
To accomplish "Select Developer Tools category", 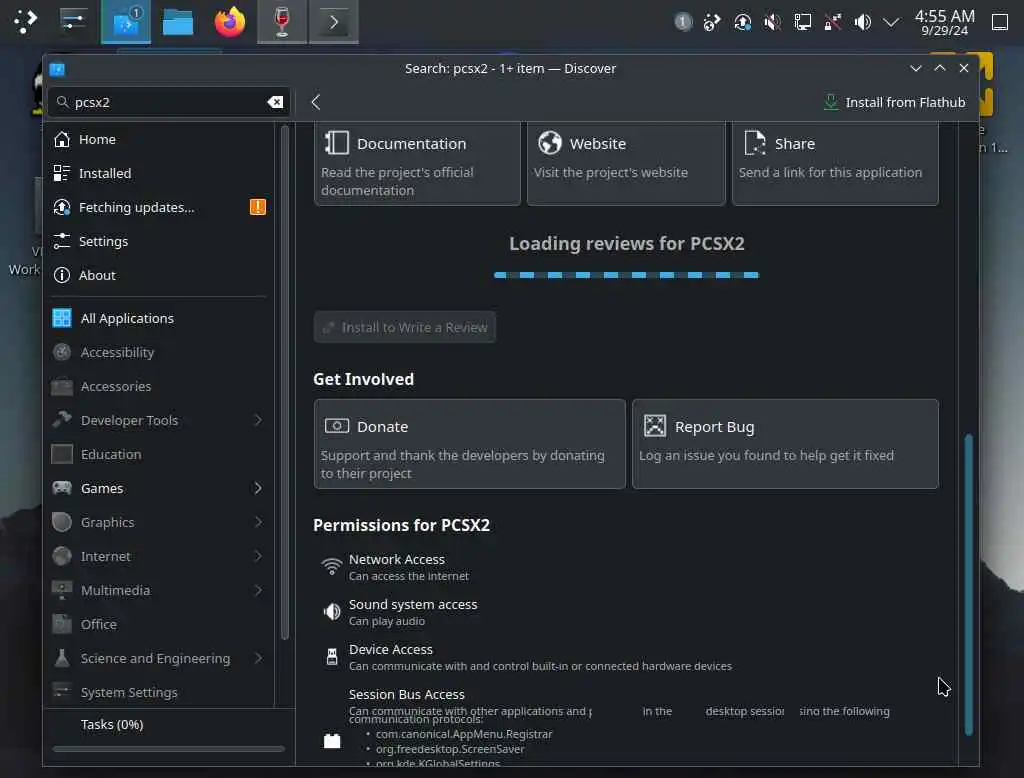I will [x=159, y=420].
